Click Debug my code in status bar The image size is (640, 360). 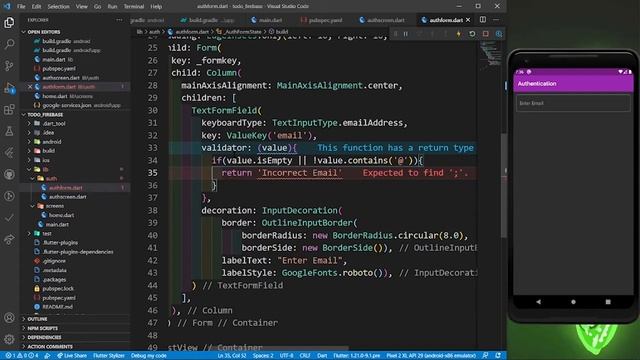pyautogui.click(x=149, y=356)
